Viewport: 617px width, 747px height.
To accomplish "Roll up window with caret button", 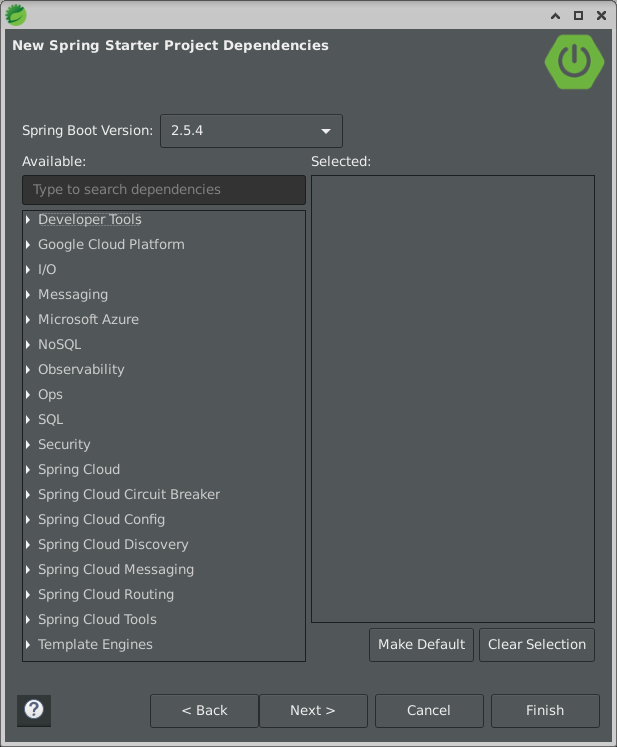I will click(556, 16).
